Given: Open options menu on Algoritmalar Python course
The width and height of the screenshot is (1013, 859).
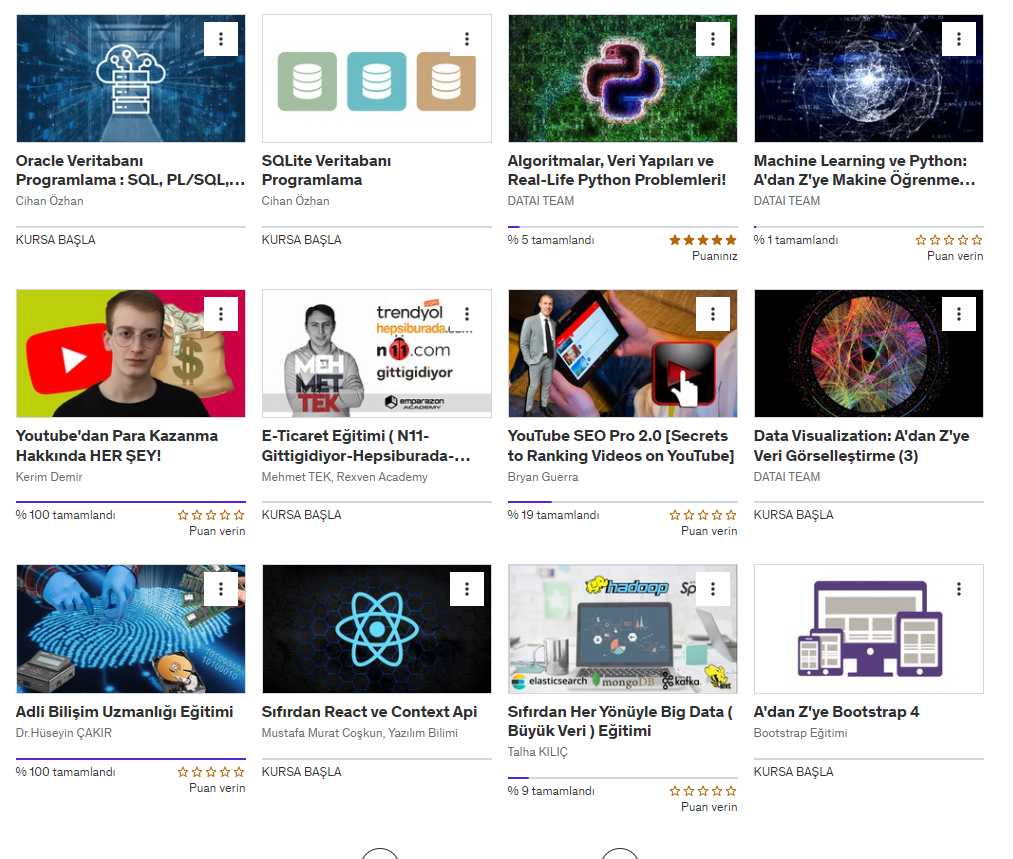Looking at the screenshot, I should coord(713,39).
